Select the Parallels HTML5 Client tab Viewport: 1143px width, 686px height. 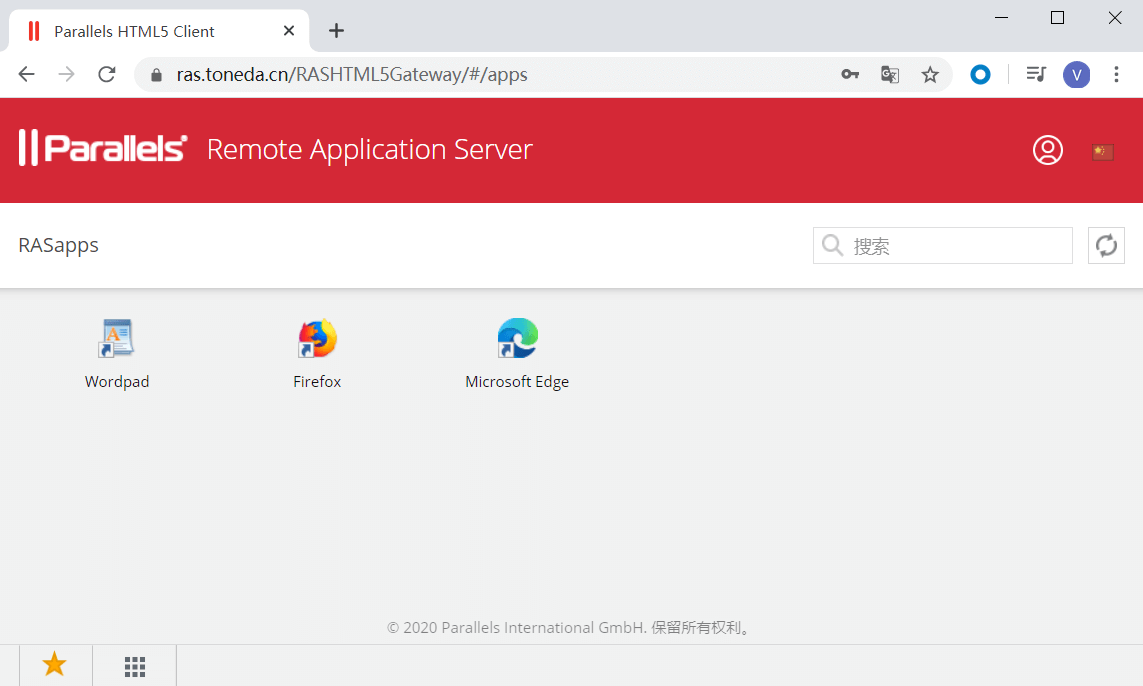(x=159, y=31)
